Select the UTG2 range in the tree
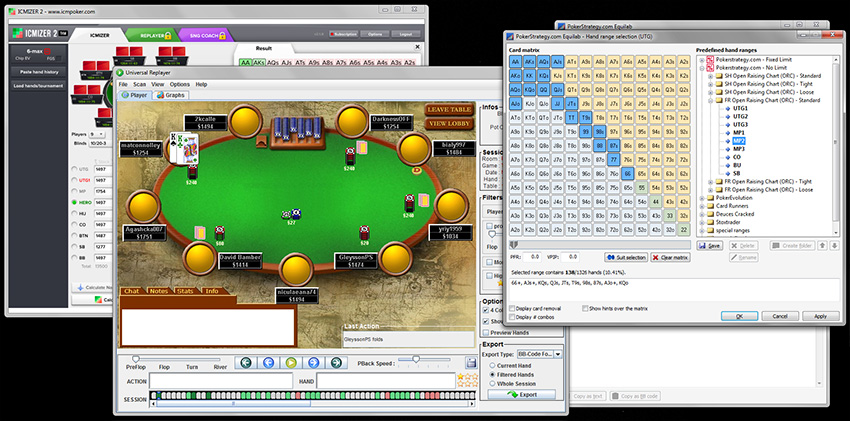 740,116
